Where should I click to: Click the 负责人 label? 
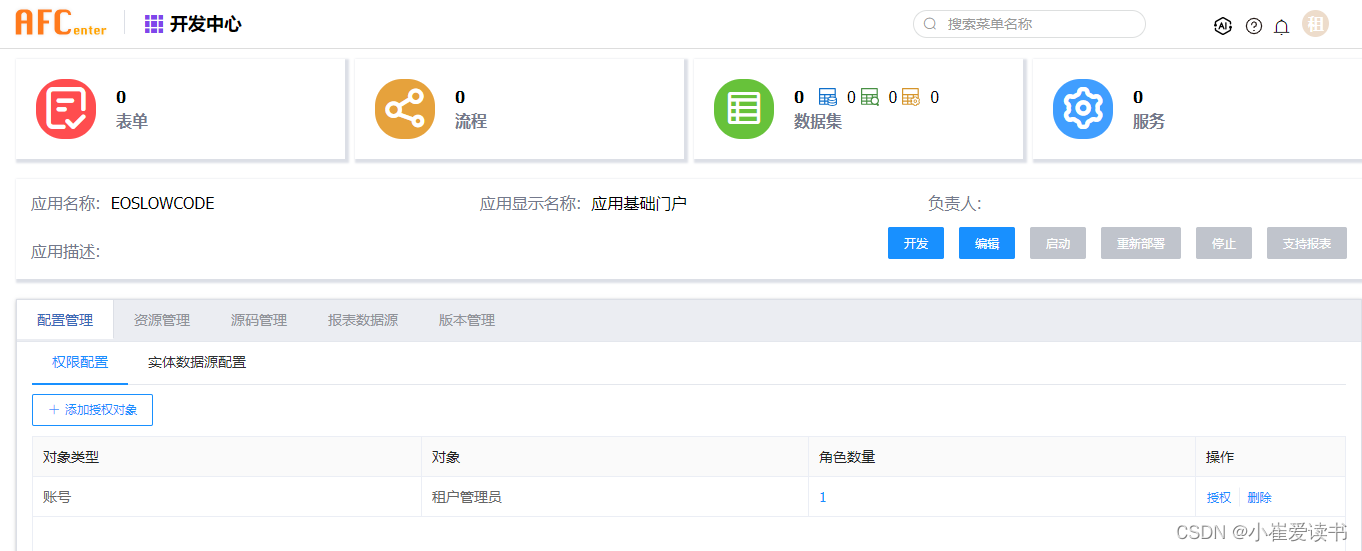pos(955,203)
